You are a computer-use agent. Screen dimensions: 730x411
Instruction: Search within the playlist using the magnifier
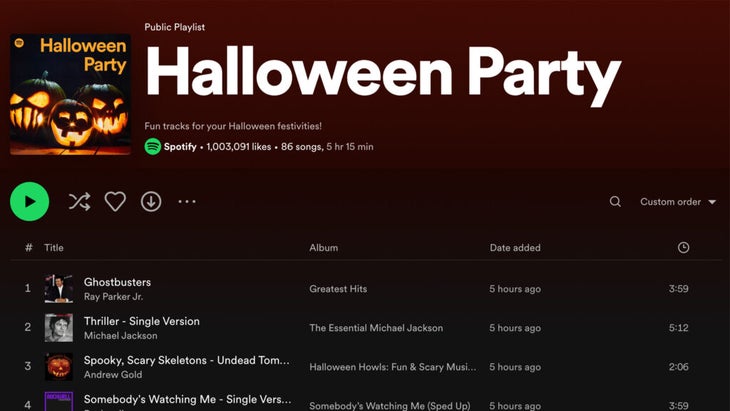tap(615, 202)
